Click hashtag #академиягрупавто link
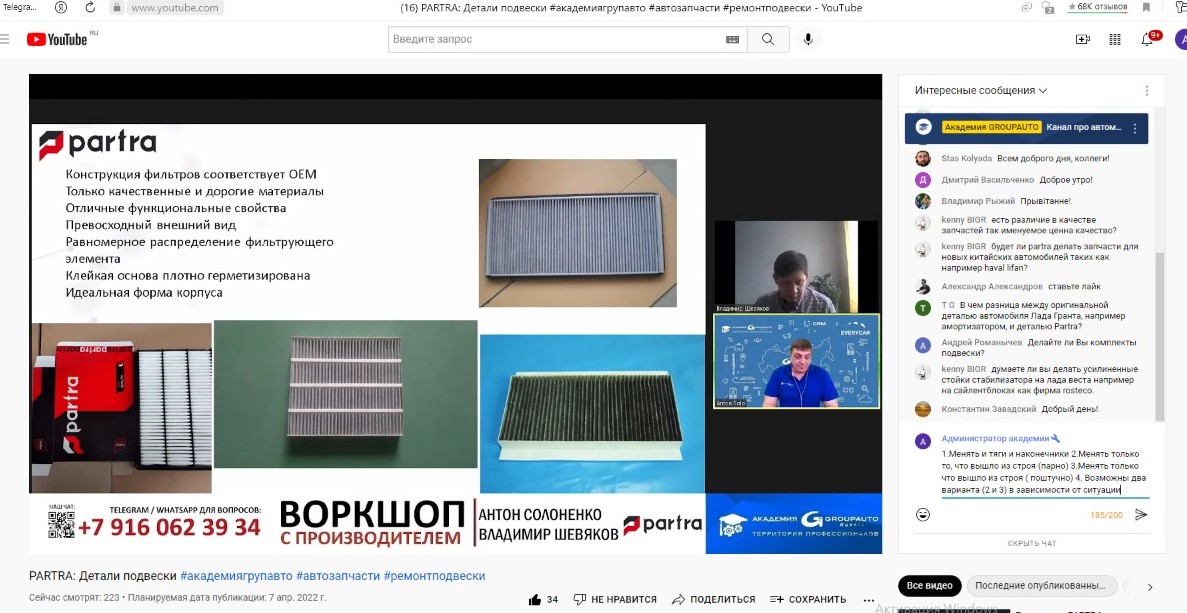 coord(236,576)
